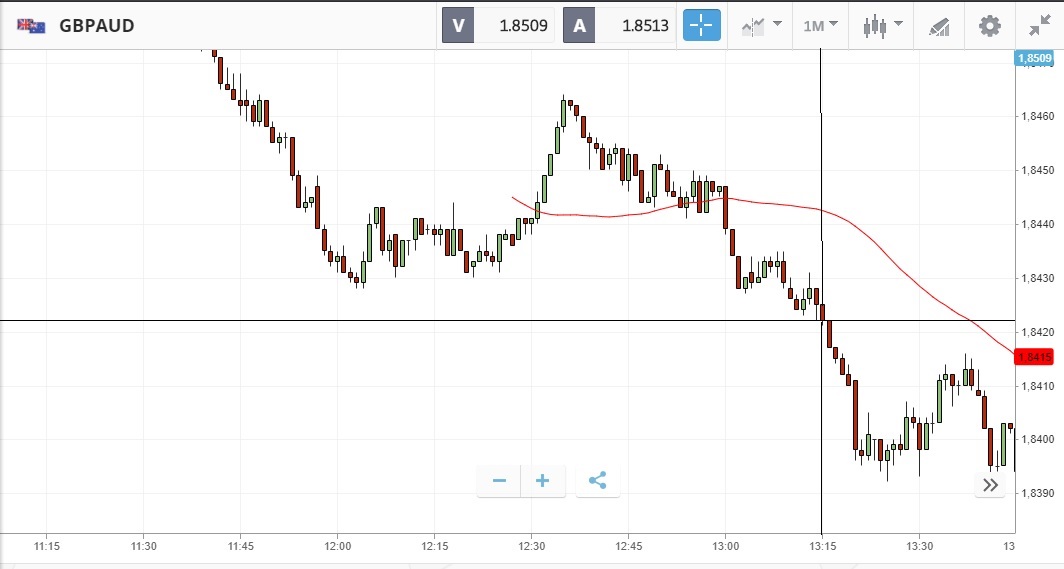This screenshot has width=1064, height=569.
Task: Click the V sell price 1.8509 button
Action: click(x=498, y=25)
